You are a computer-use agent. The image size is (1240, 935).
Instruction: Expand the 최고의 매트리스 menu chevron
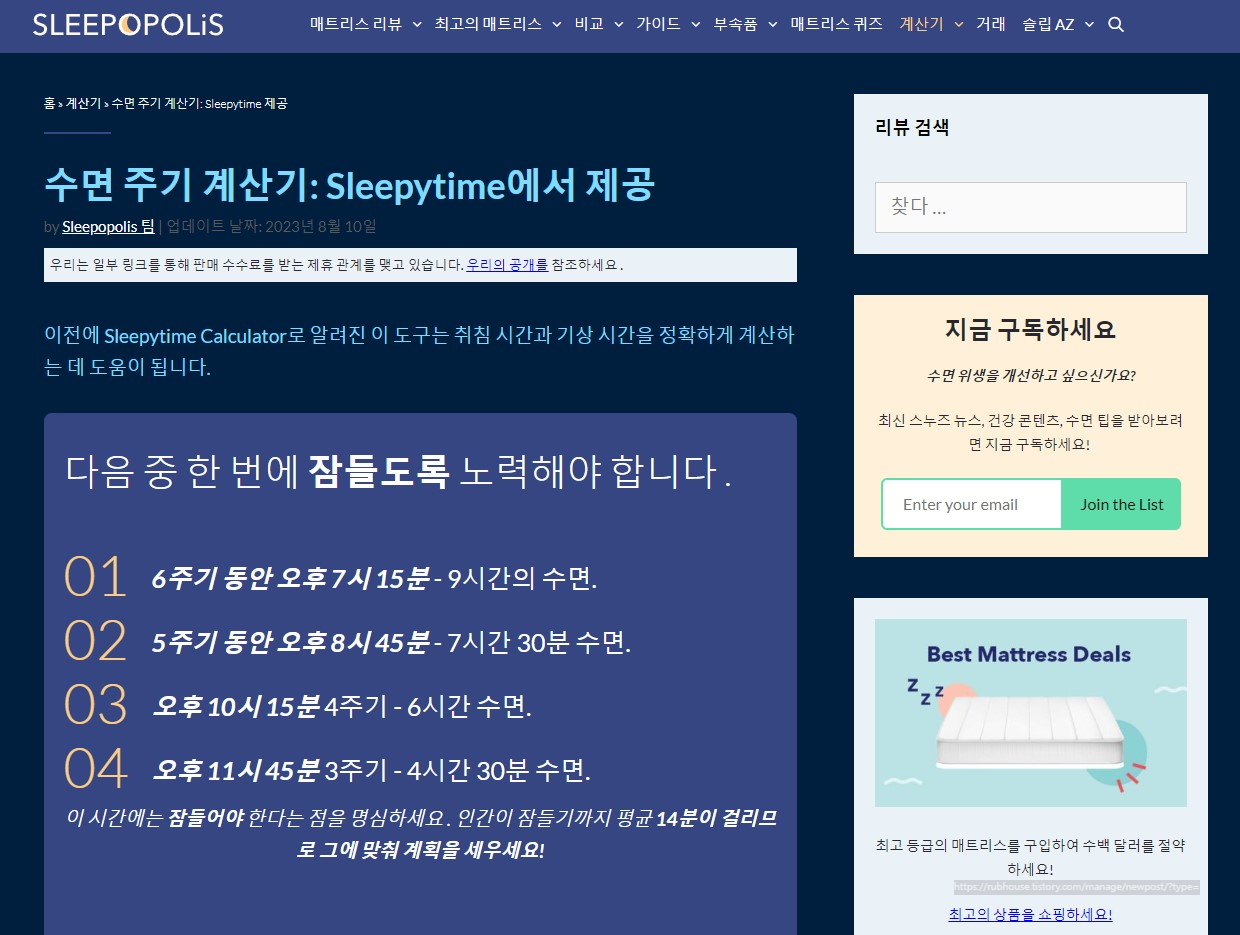tap(557, 25)
